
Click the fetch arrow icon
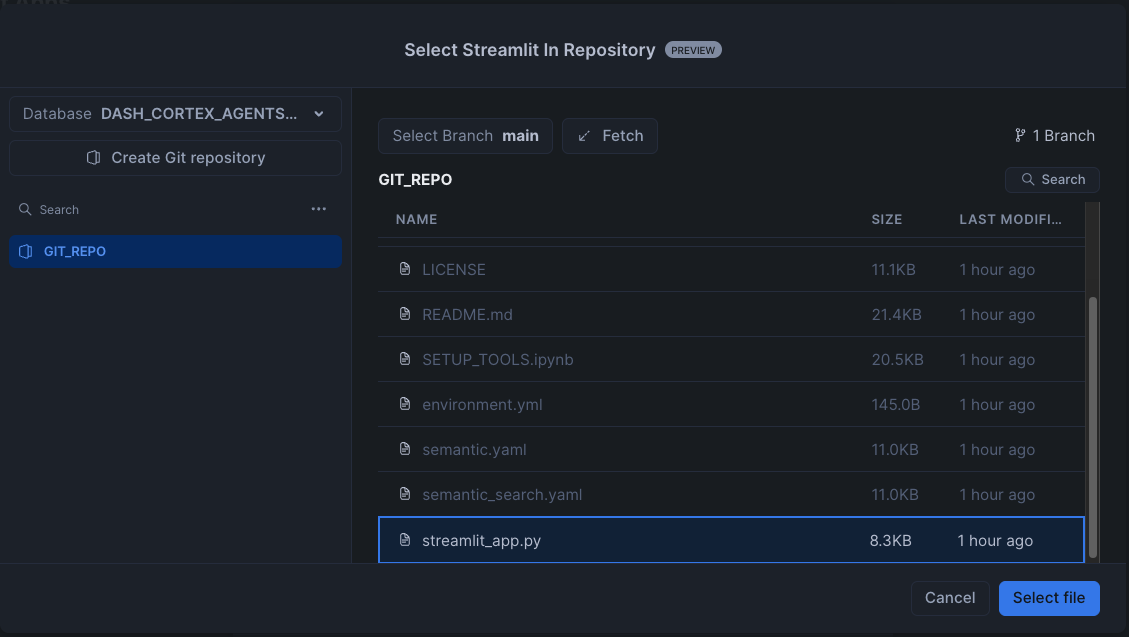[x=584, y=135]
